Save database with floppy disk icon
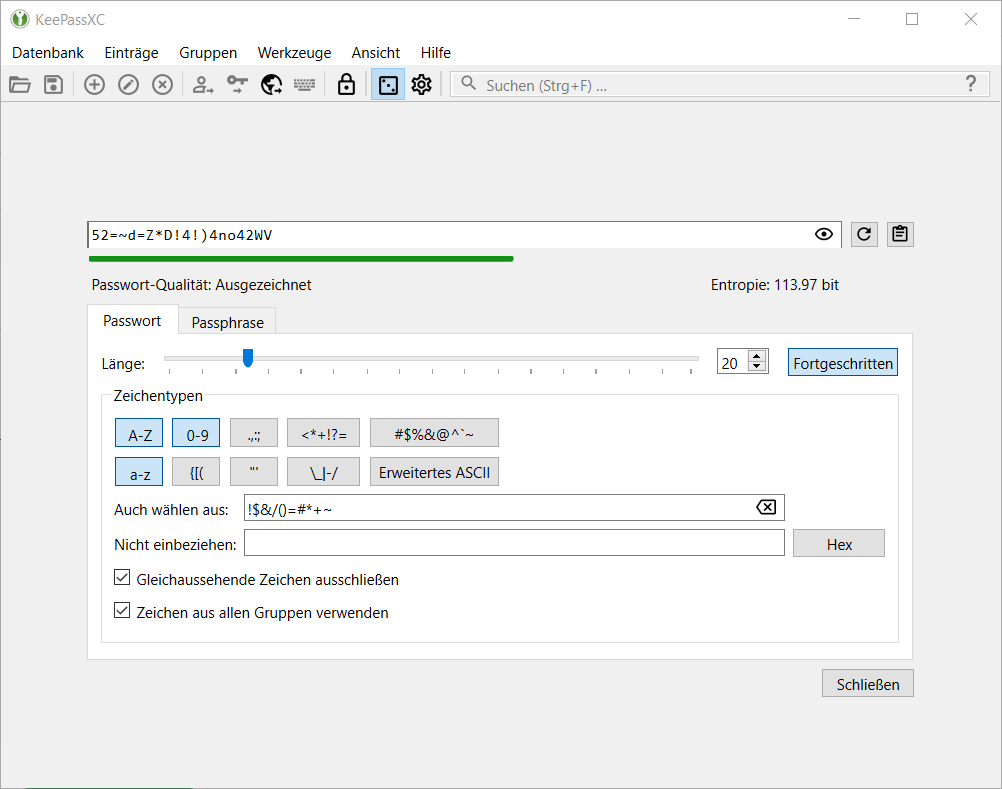The width and height of the screenshot is (1002, 789). click(54, 84)
